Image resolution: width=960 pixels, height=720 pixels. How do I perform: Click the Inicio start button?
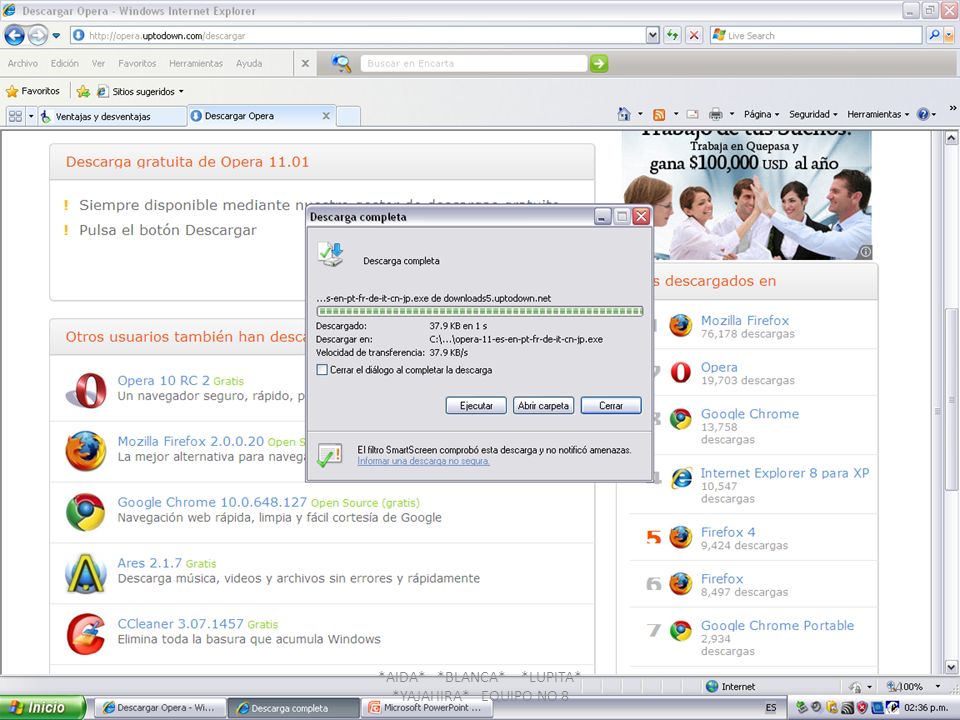pos(42,708)
